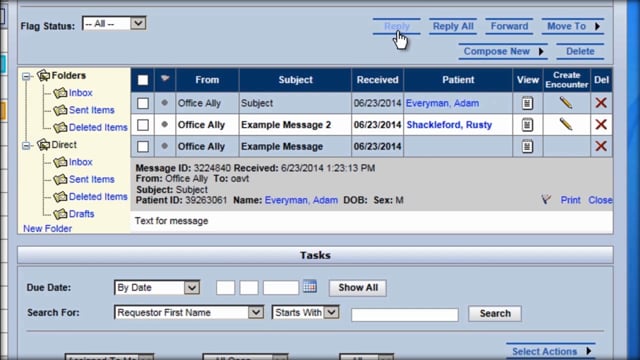The width and height of the screenshot is (640, 360).
Task: Expand the Move To menu
Action: (x=573, y=26)
